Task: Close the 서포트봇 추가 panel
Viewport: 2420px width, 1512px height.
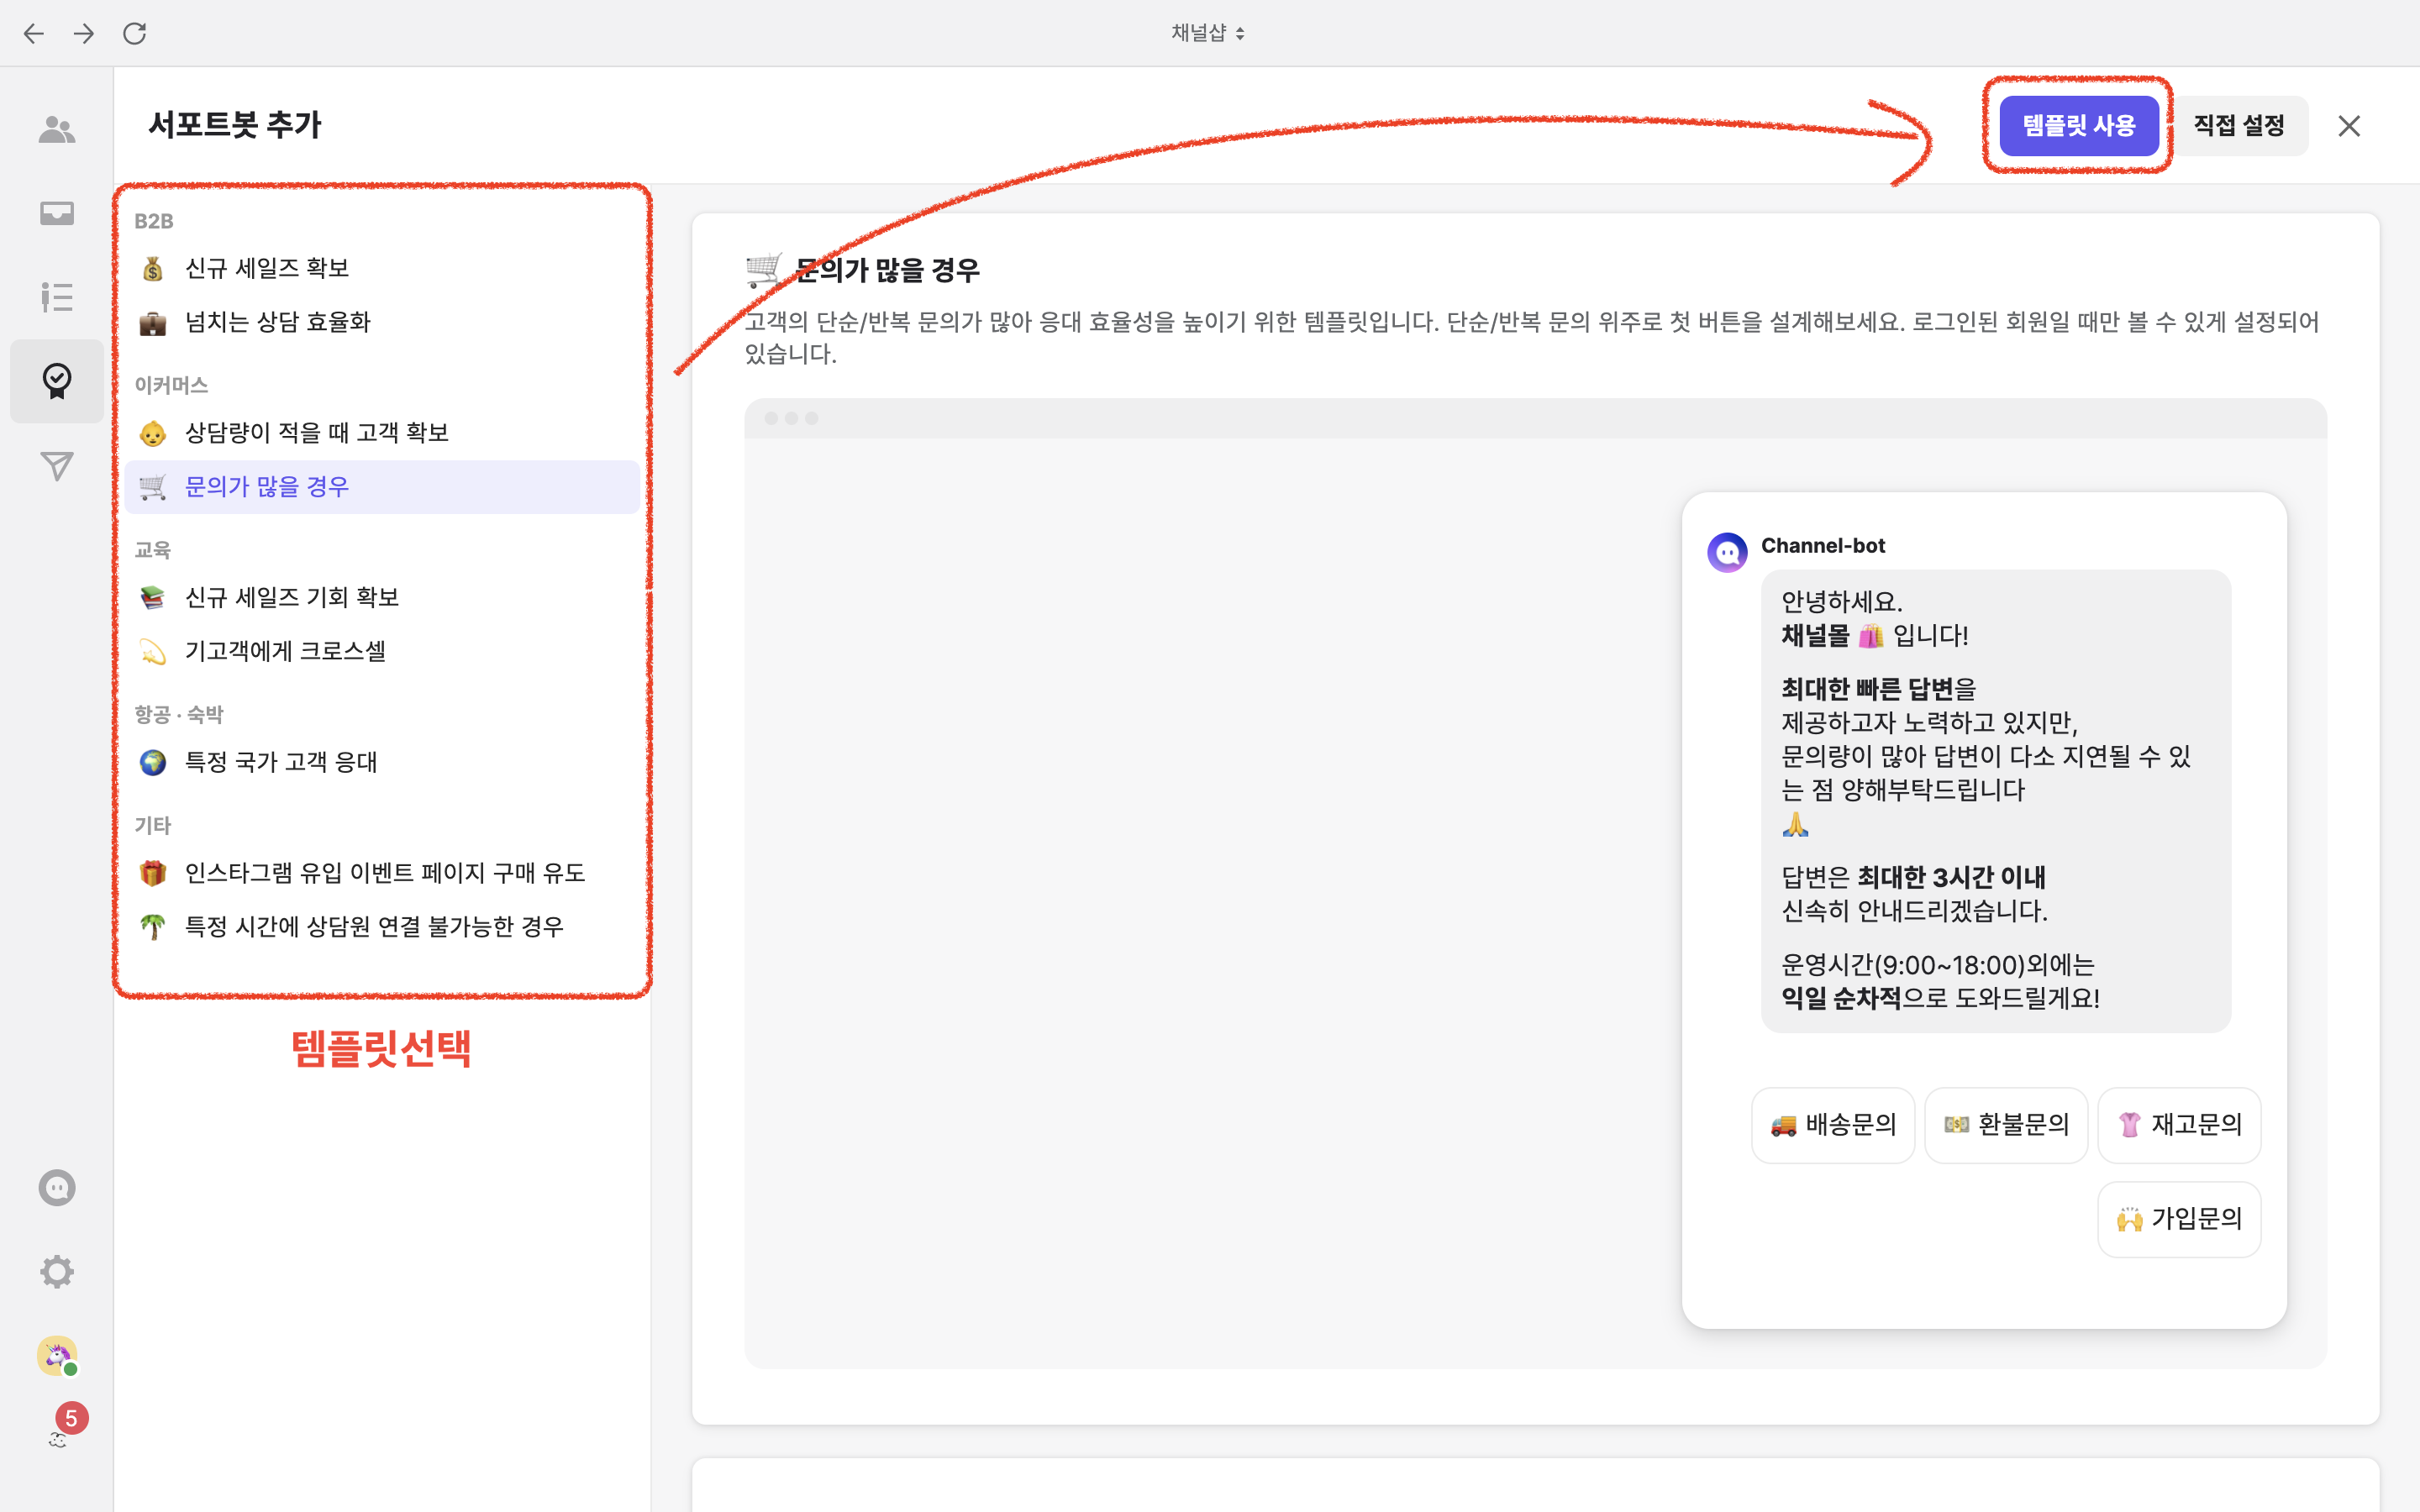Action: tap(2349, 126)
